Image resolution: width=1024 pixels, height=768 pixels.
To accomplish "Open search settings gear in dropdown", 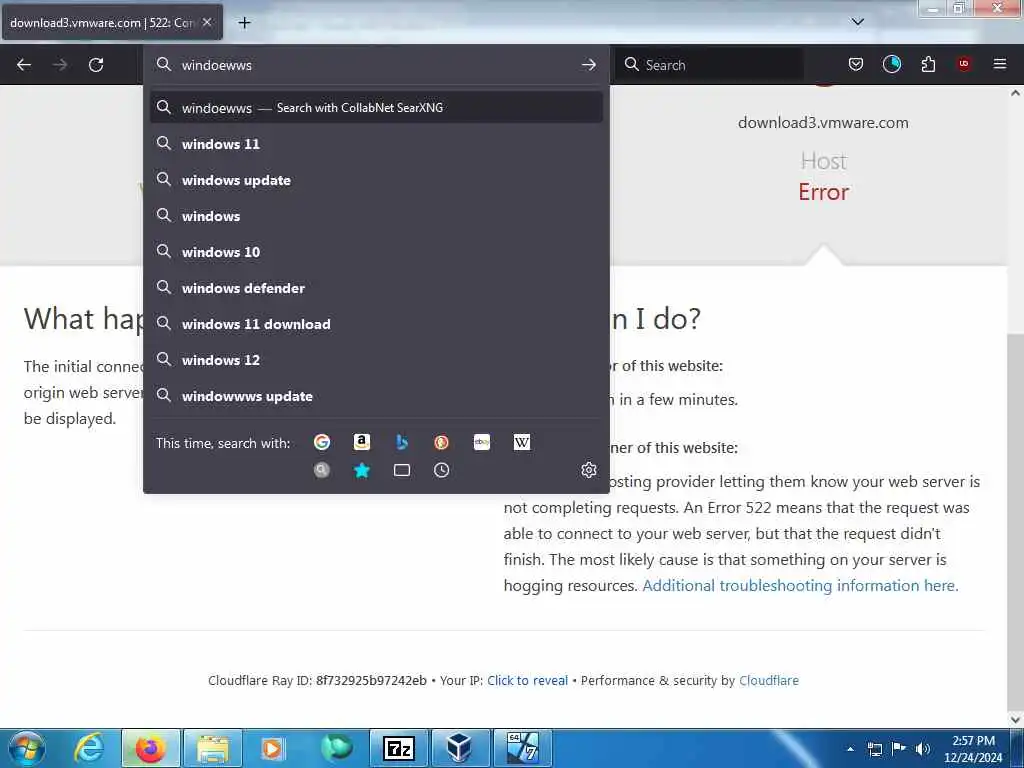I will [588, 470].
